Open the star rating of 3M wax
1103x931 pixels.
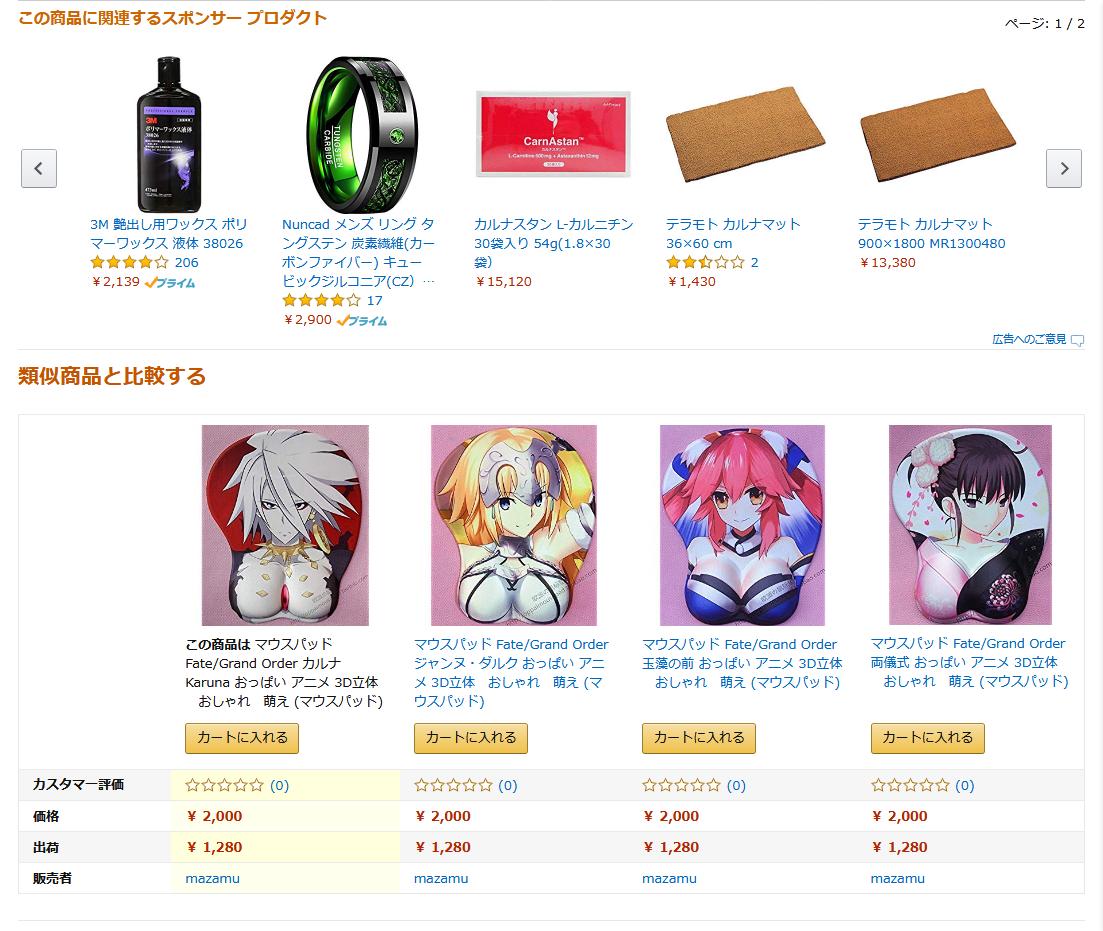click(x=129, y=262)
